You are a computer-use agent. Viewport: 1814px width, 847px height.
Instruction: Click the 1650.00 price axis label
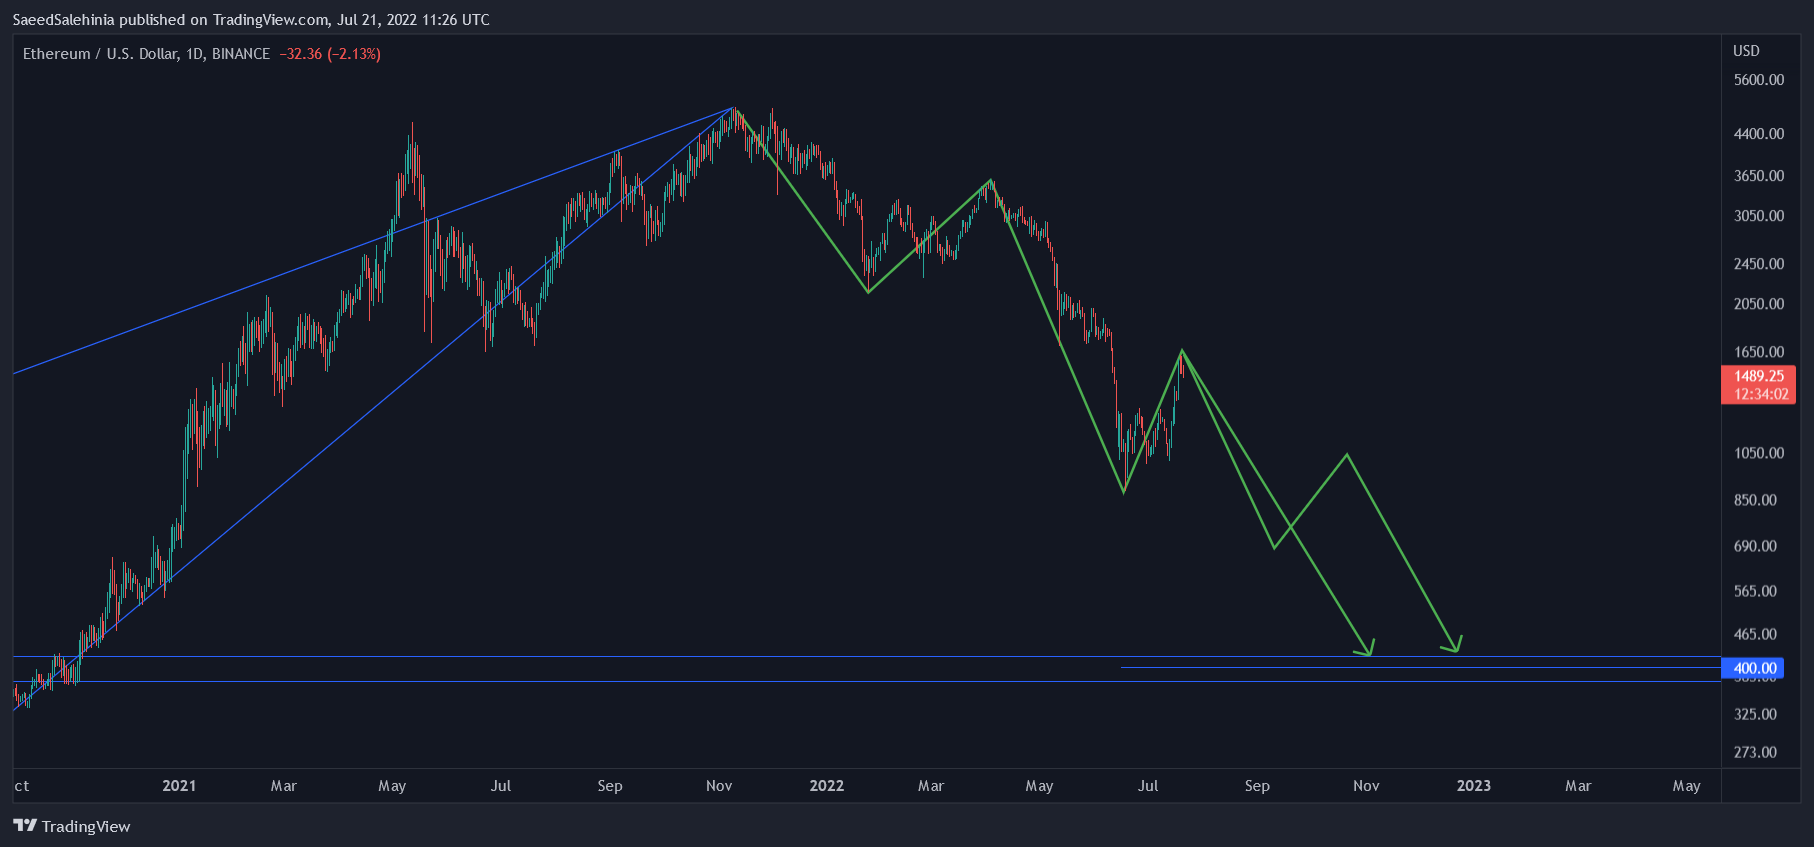coord(1759,352)
